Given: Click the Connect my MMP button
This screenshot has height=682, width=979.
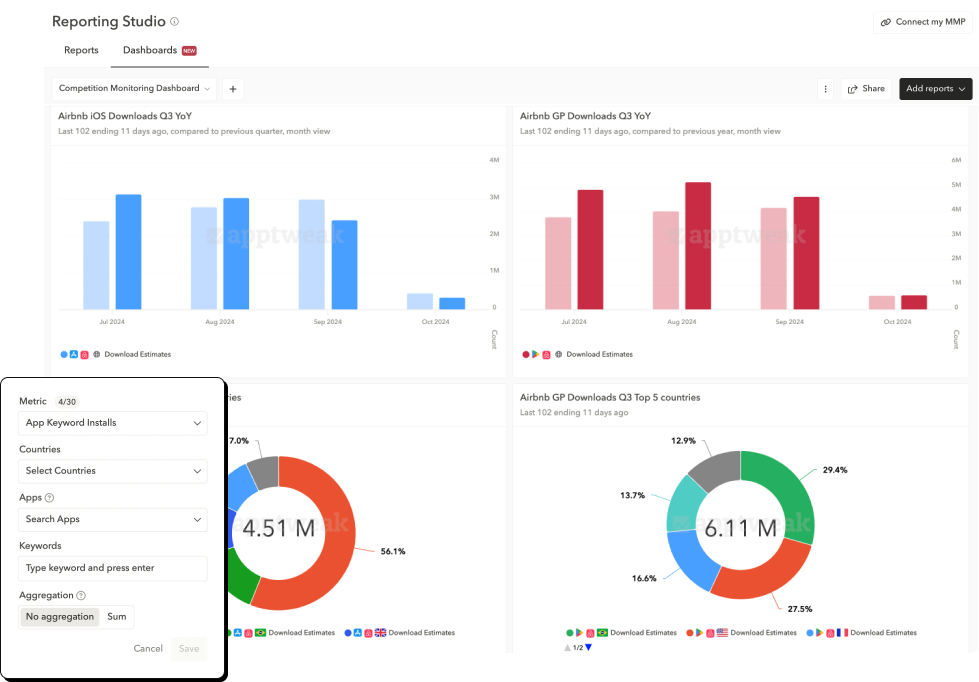Looking at the screenshot, I should [x=923, y=22].
